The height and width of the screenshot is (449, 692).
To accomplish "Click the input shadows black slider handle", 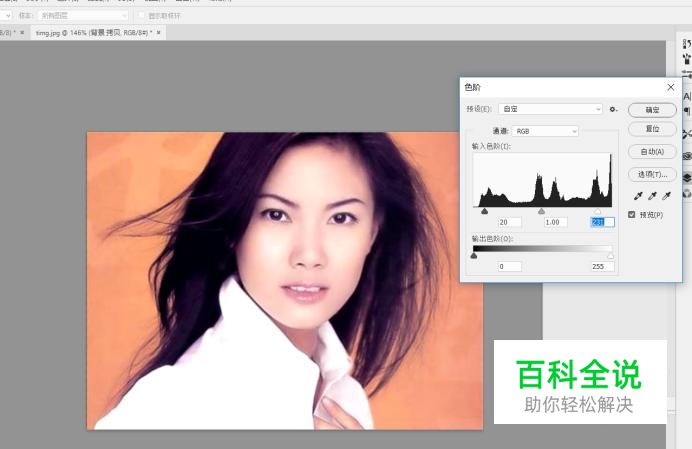I will coord(485,211).
